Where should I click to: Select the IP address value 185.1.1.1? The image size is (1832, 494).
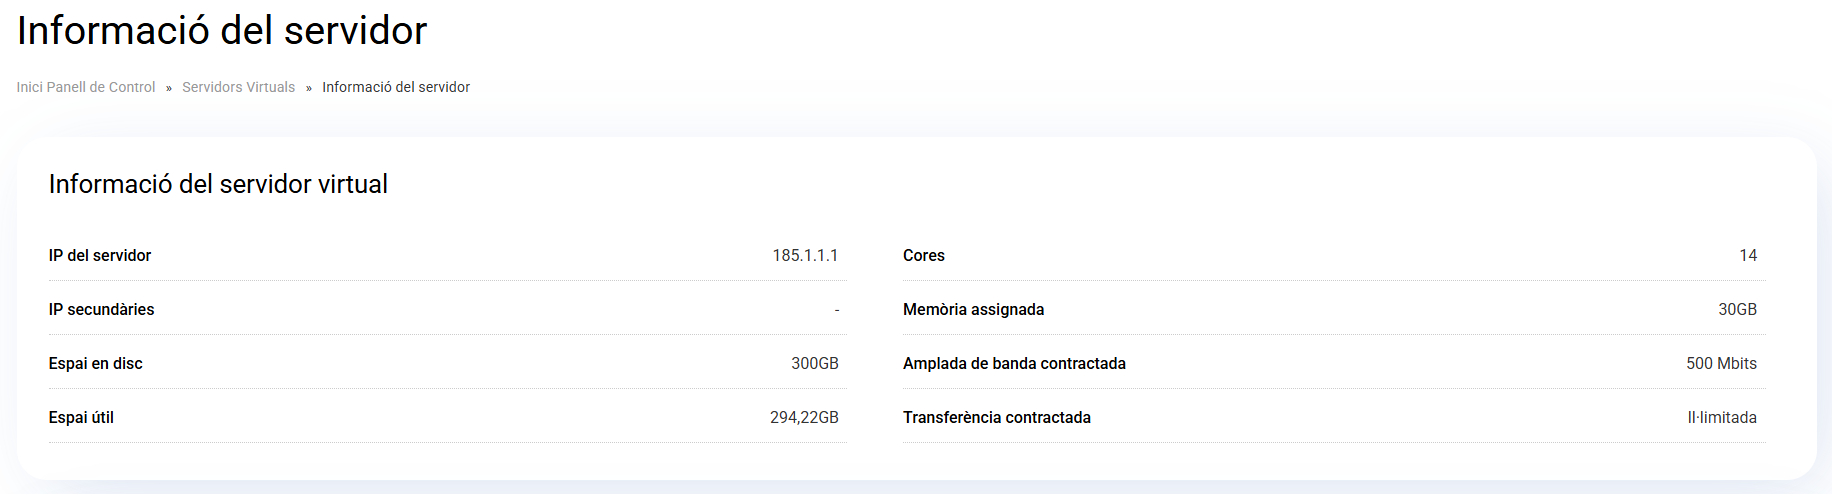(805, 255)
